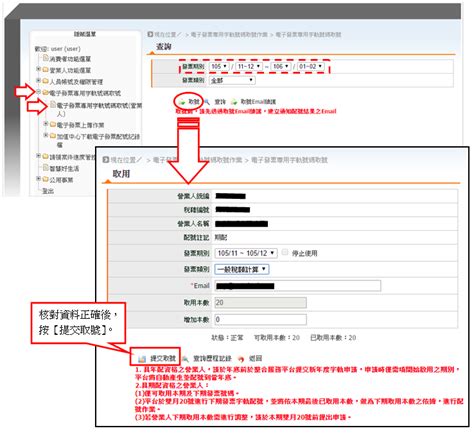Image resolution: width=474 pixels, height=433 pixels.
Task: Click the status text 可取用本數:20
Action: coord(277,338)
